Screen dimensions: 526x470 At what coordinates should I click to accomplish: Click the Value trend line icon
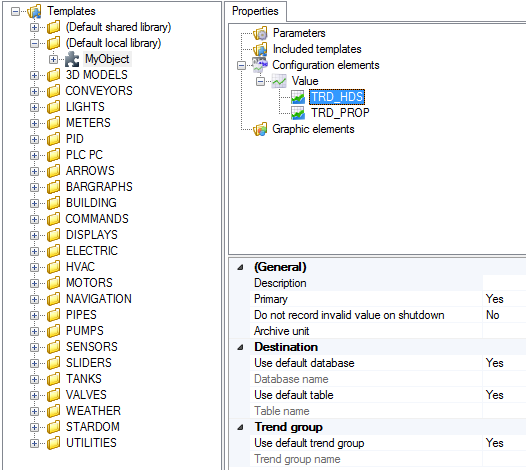click(279, 81)
